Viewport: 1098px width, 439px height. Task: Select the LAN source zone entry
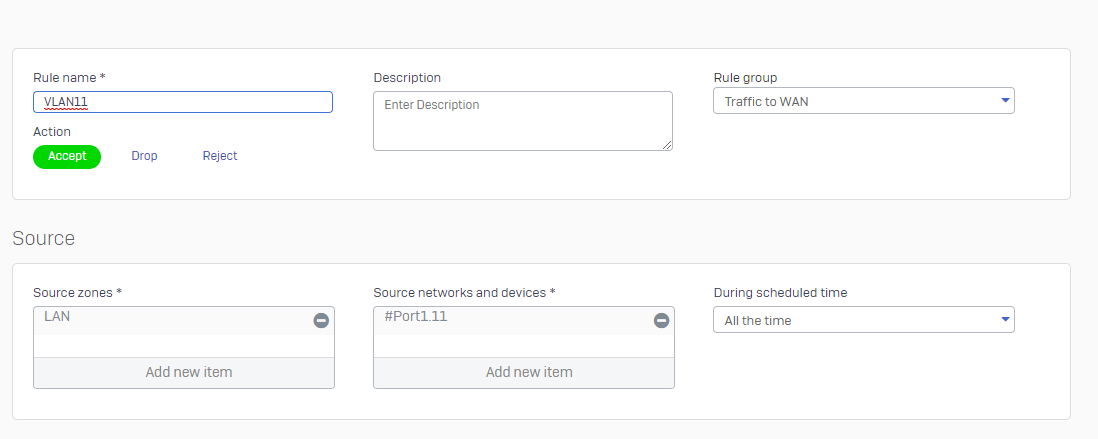[173, 320]
